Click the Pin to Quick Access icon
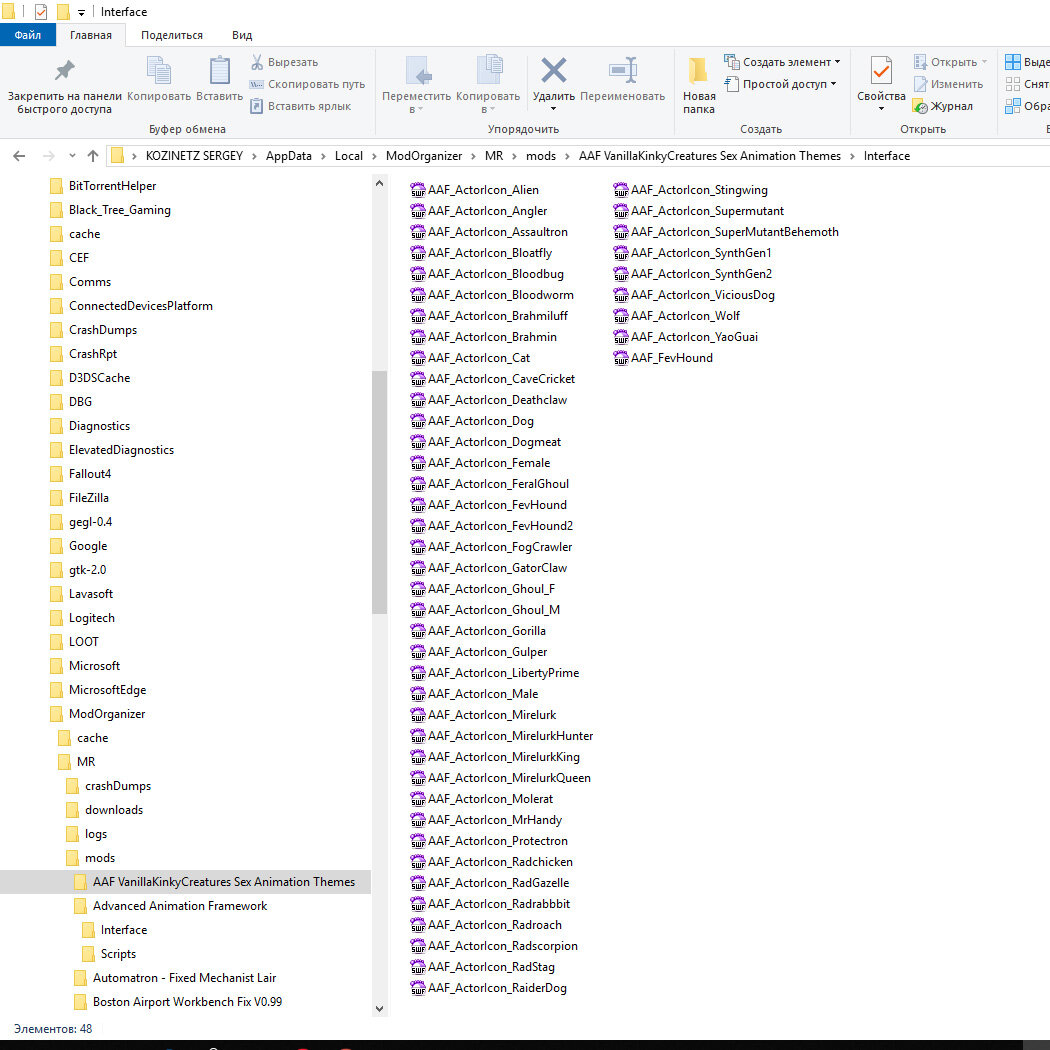Image resolution: width=1050 pixels, height=1050 pixels. pyautogui.click(x=64, y=70)
